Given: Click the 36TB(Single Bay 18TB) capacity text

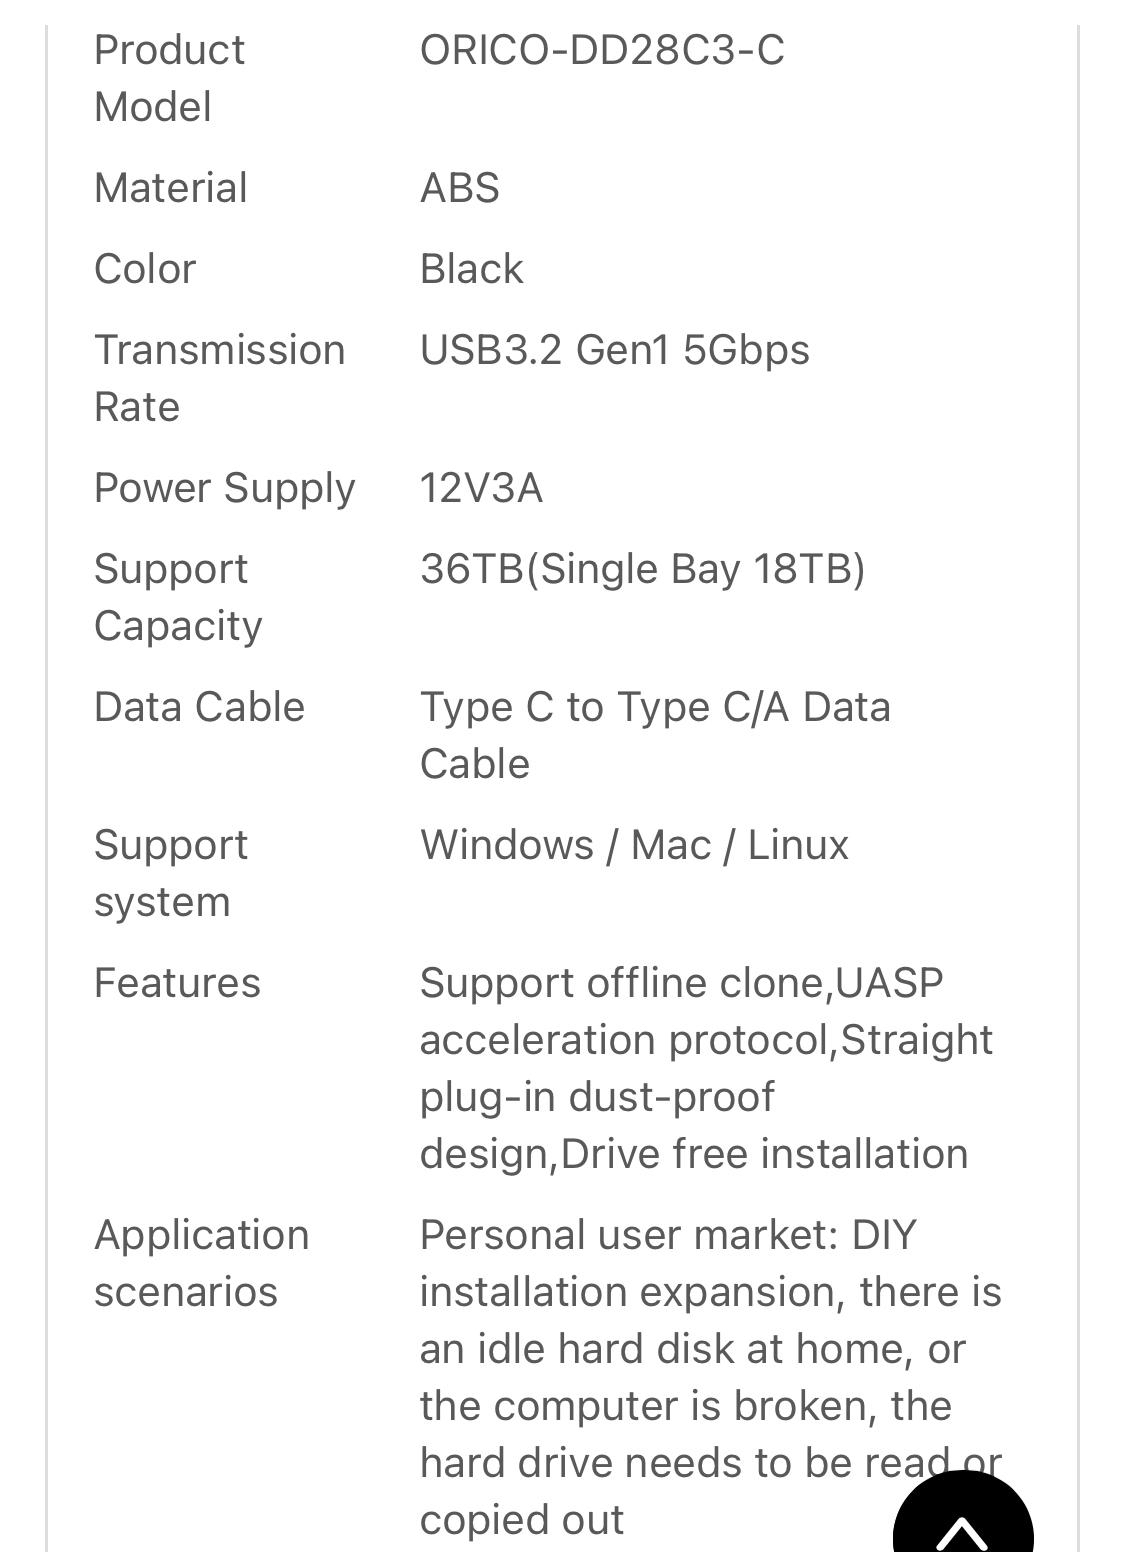Looking at the screenshot, I should click(643, 569).
